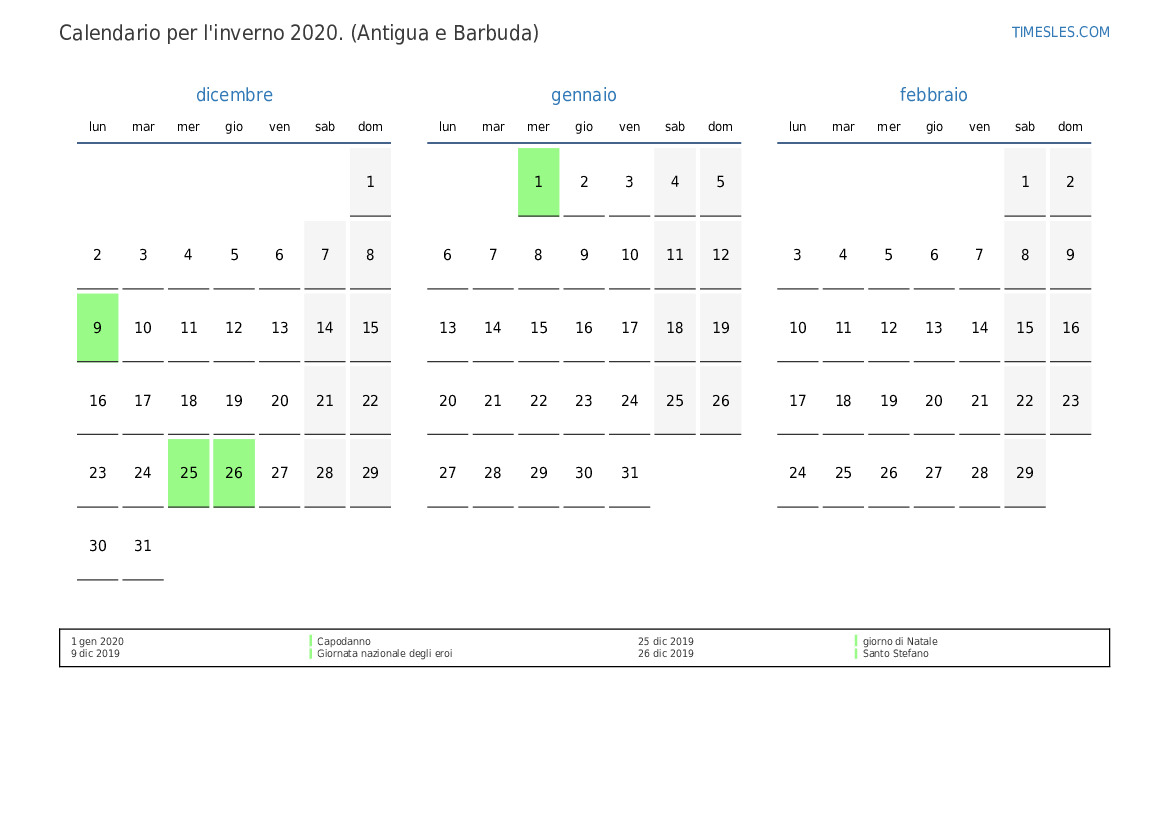
Task: Click the Santo Stefano legend entry
Action: click(895, 654)
